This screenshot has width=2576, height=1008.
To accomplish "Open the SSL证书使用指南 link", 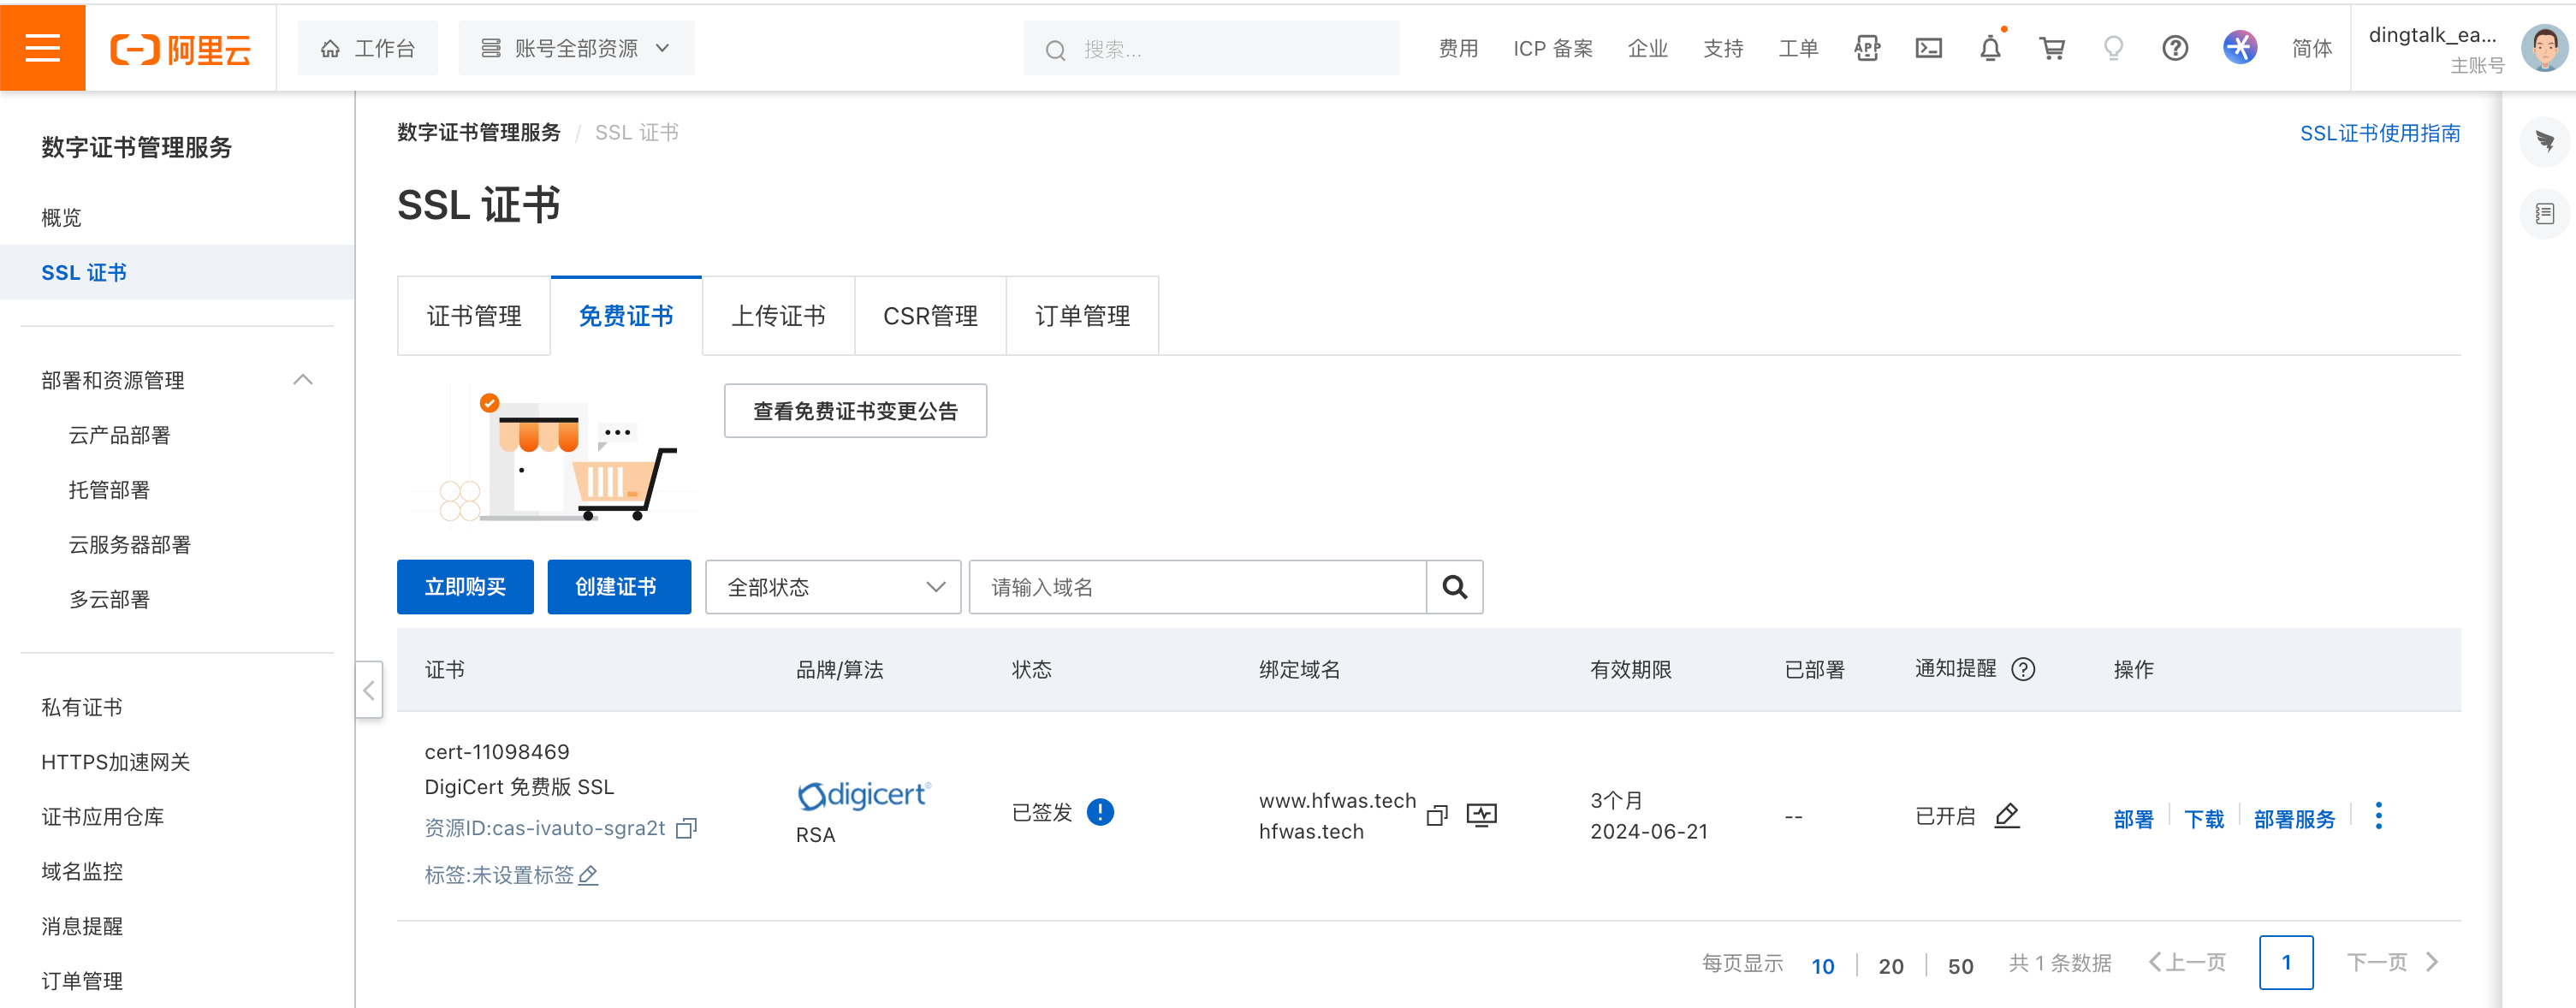I will coord(2379,133).
